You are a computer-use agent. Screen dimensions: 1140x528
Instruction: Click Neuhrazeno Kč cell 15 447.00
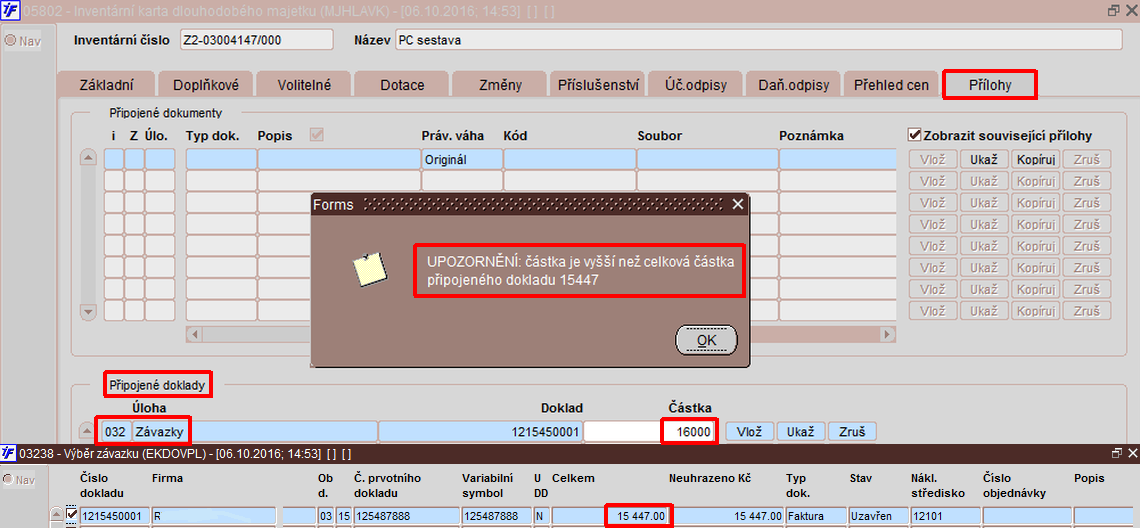[x=728, y=516]
